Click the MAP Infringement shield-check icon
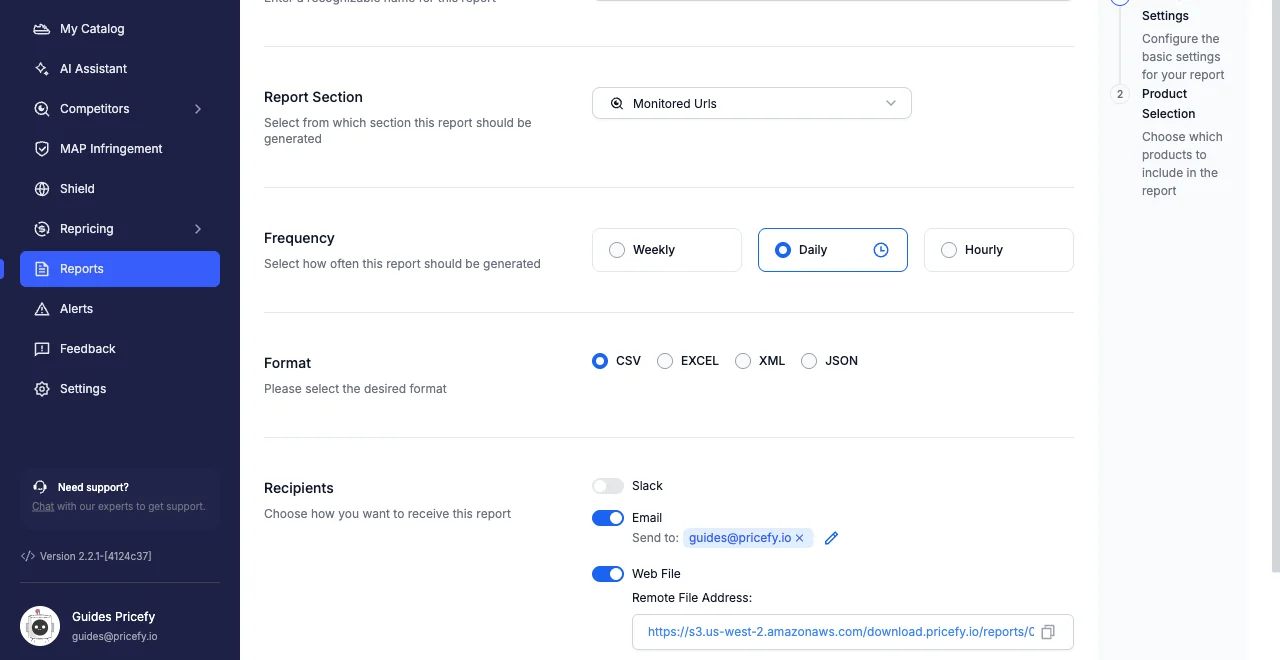Viewport: 1280px width, 660px height. tap(42, 149)
